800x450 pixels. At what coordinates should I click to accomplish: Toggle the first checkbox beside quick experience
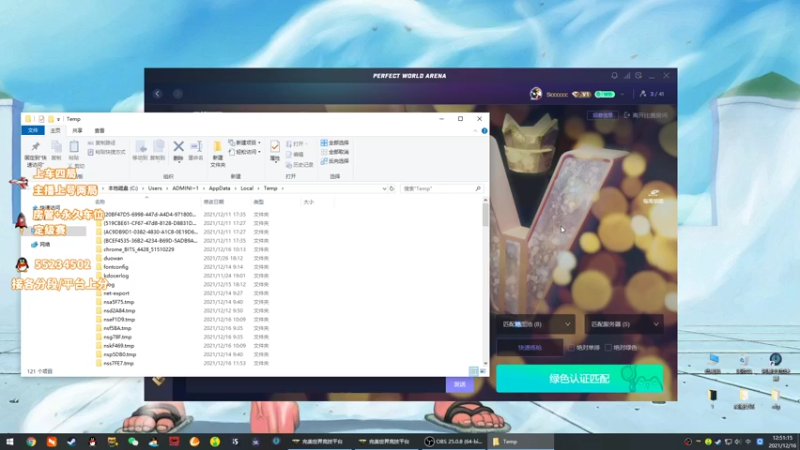coord(571,347)
